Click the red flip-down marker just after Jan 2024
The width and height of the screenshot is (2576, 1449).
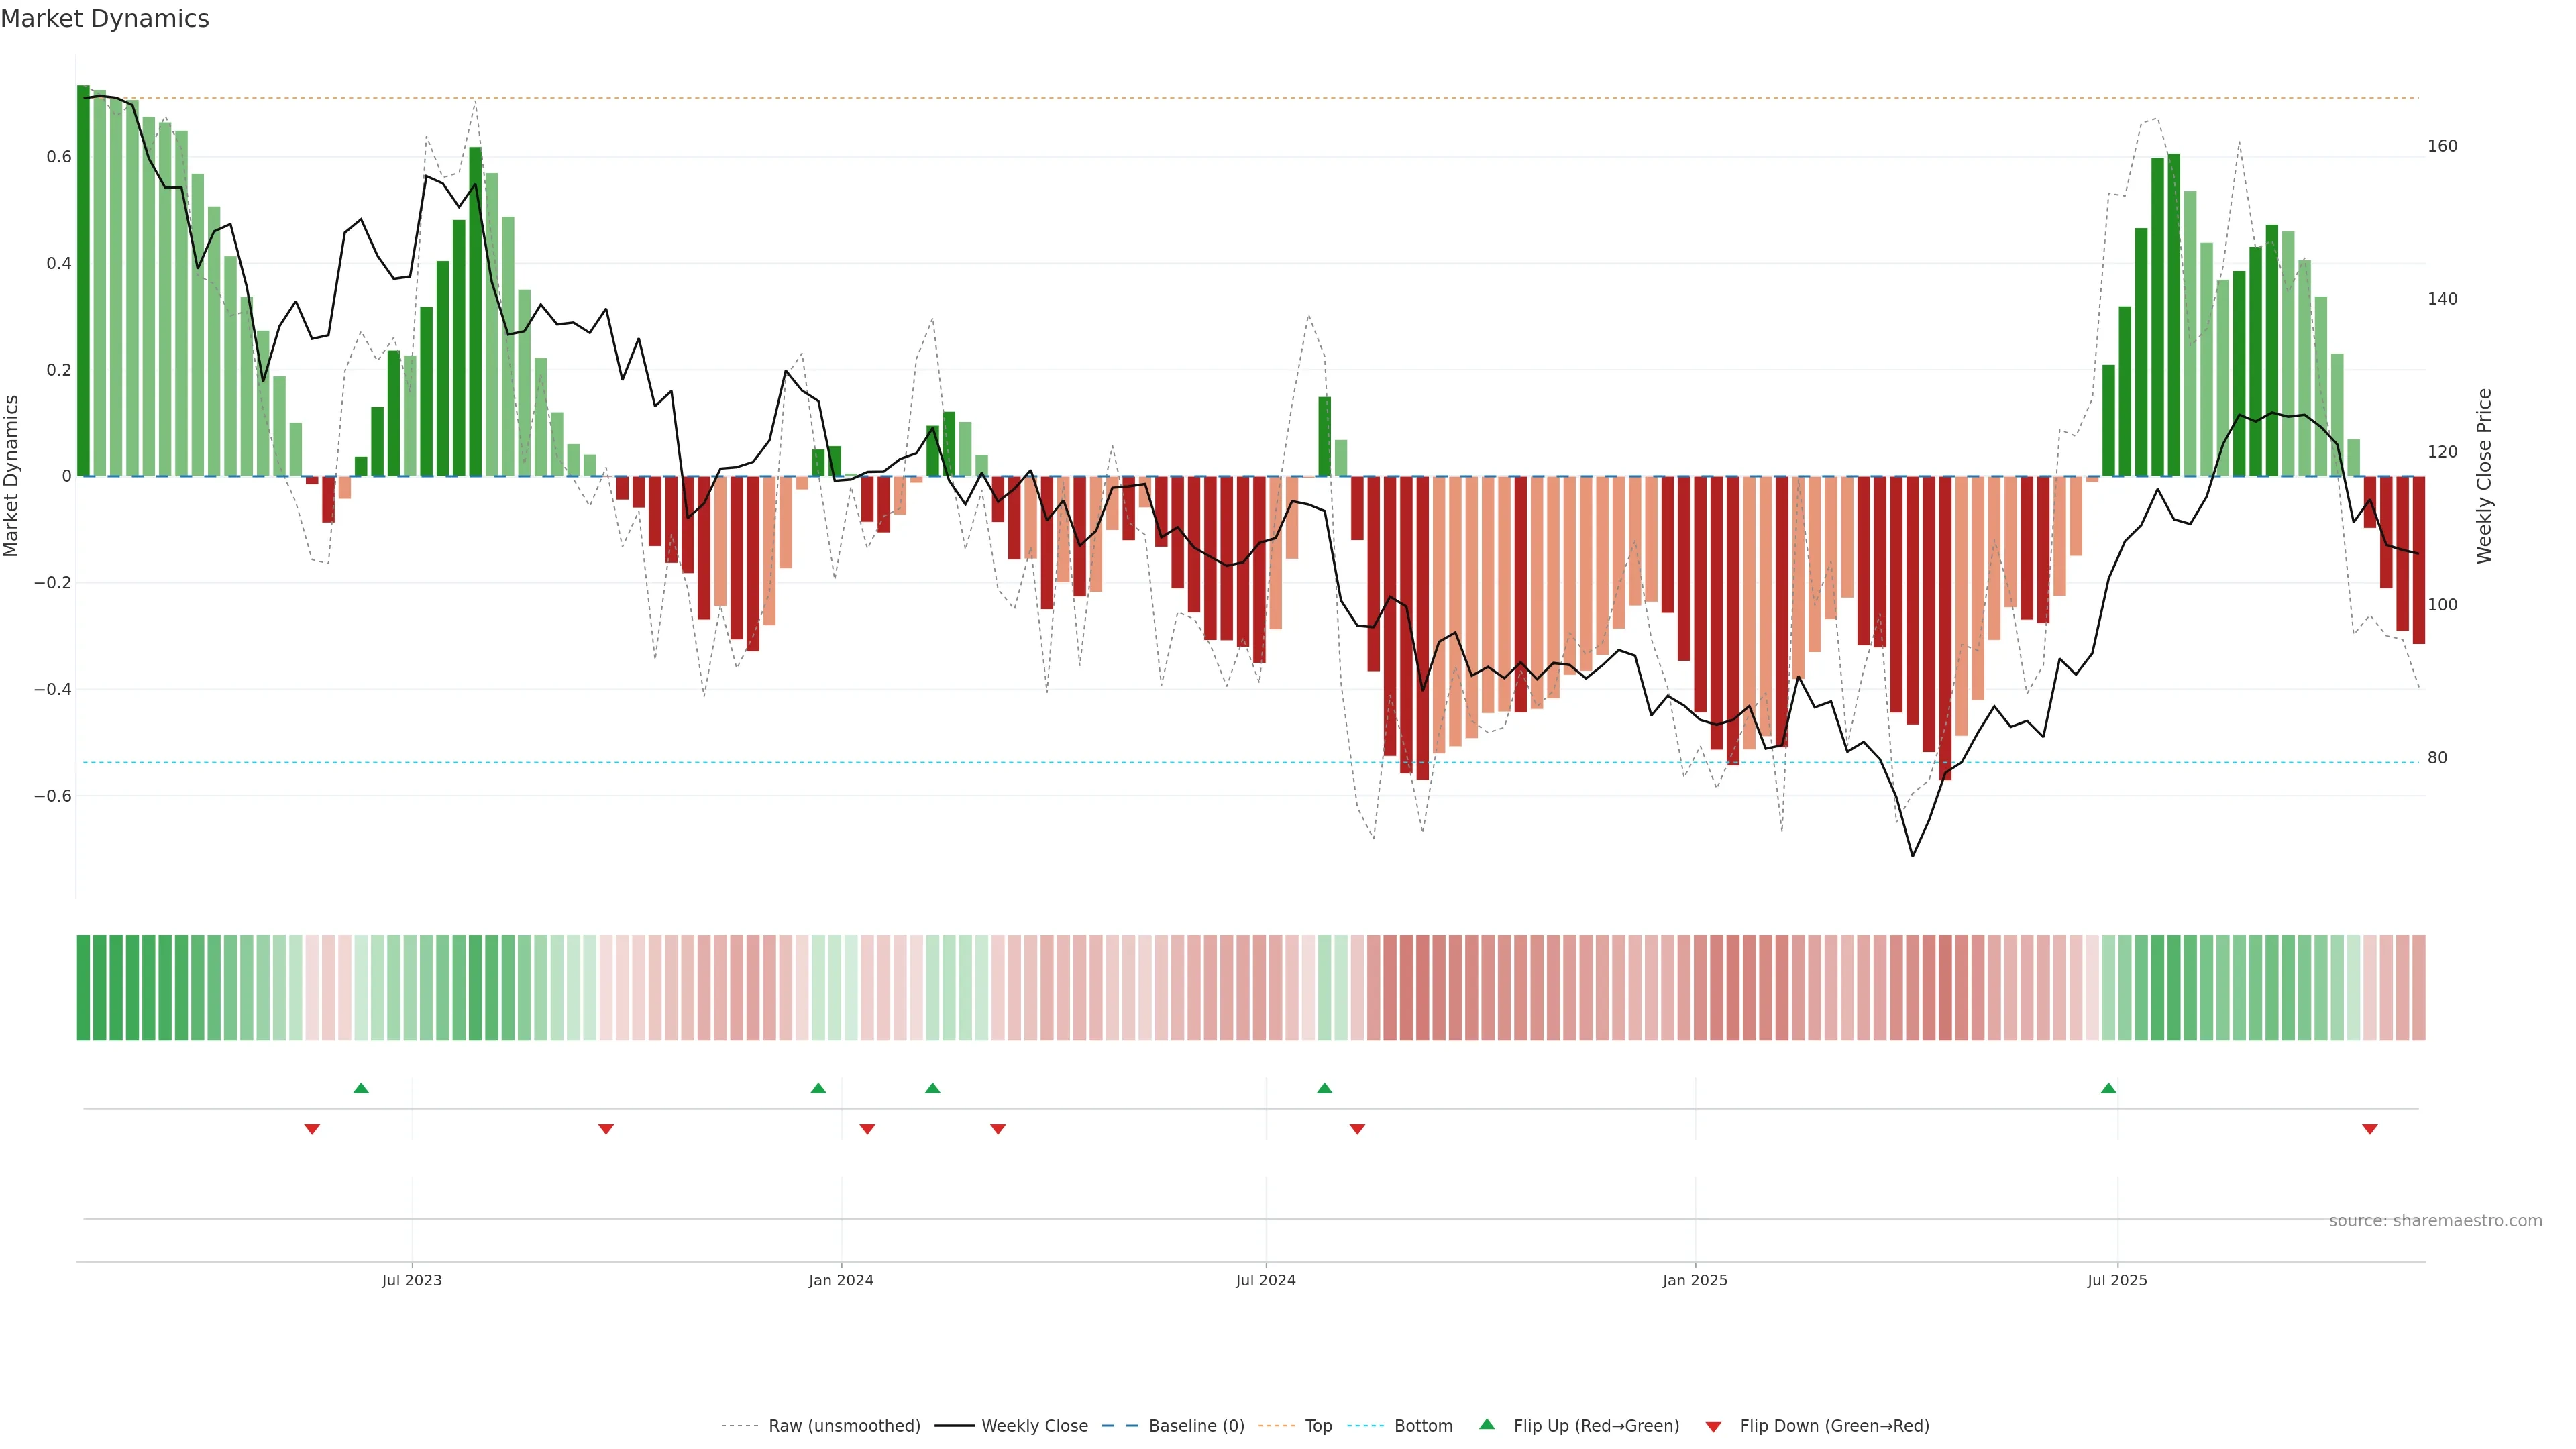point(867,1129)
